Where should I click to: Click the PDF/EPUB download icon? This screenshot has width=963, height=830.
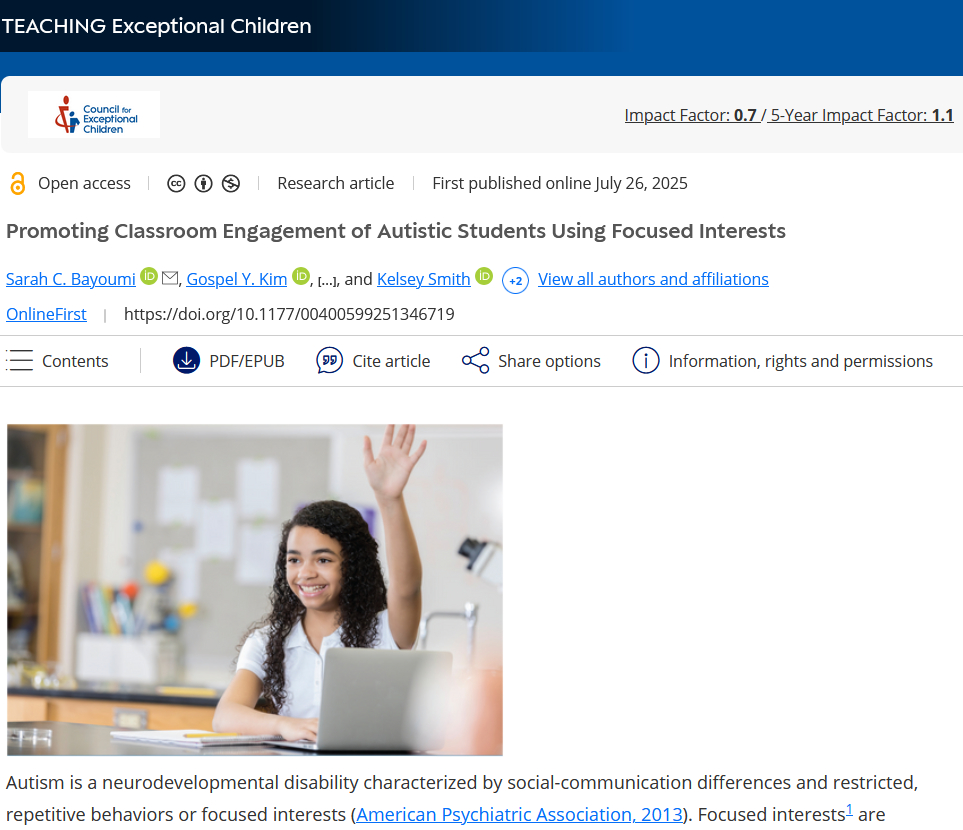(x=186, y=361)
